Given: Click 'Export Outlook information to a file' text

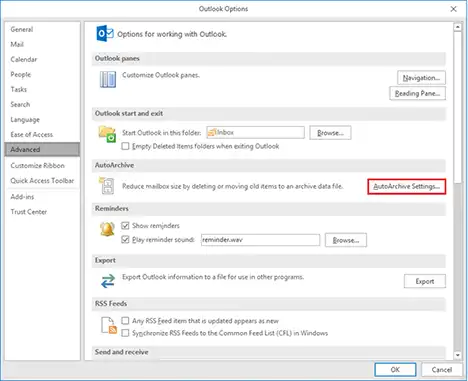Looking at the screenshot, I should click(x=213, y=277).
